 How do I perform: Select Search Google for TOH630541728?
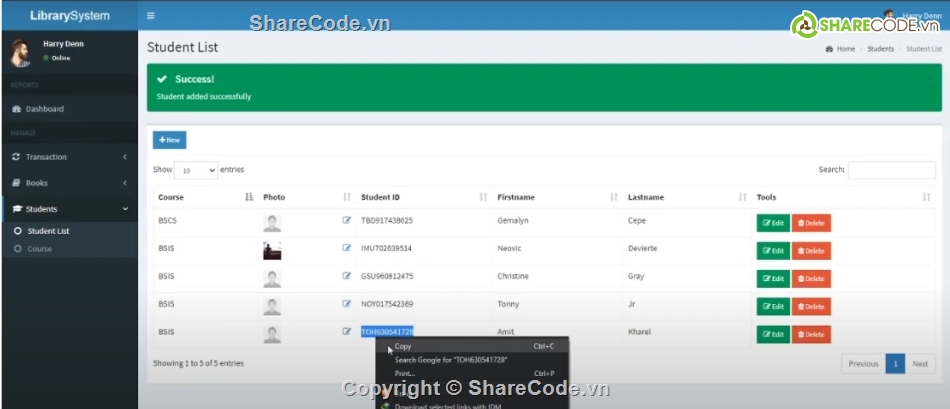(473, 360)
